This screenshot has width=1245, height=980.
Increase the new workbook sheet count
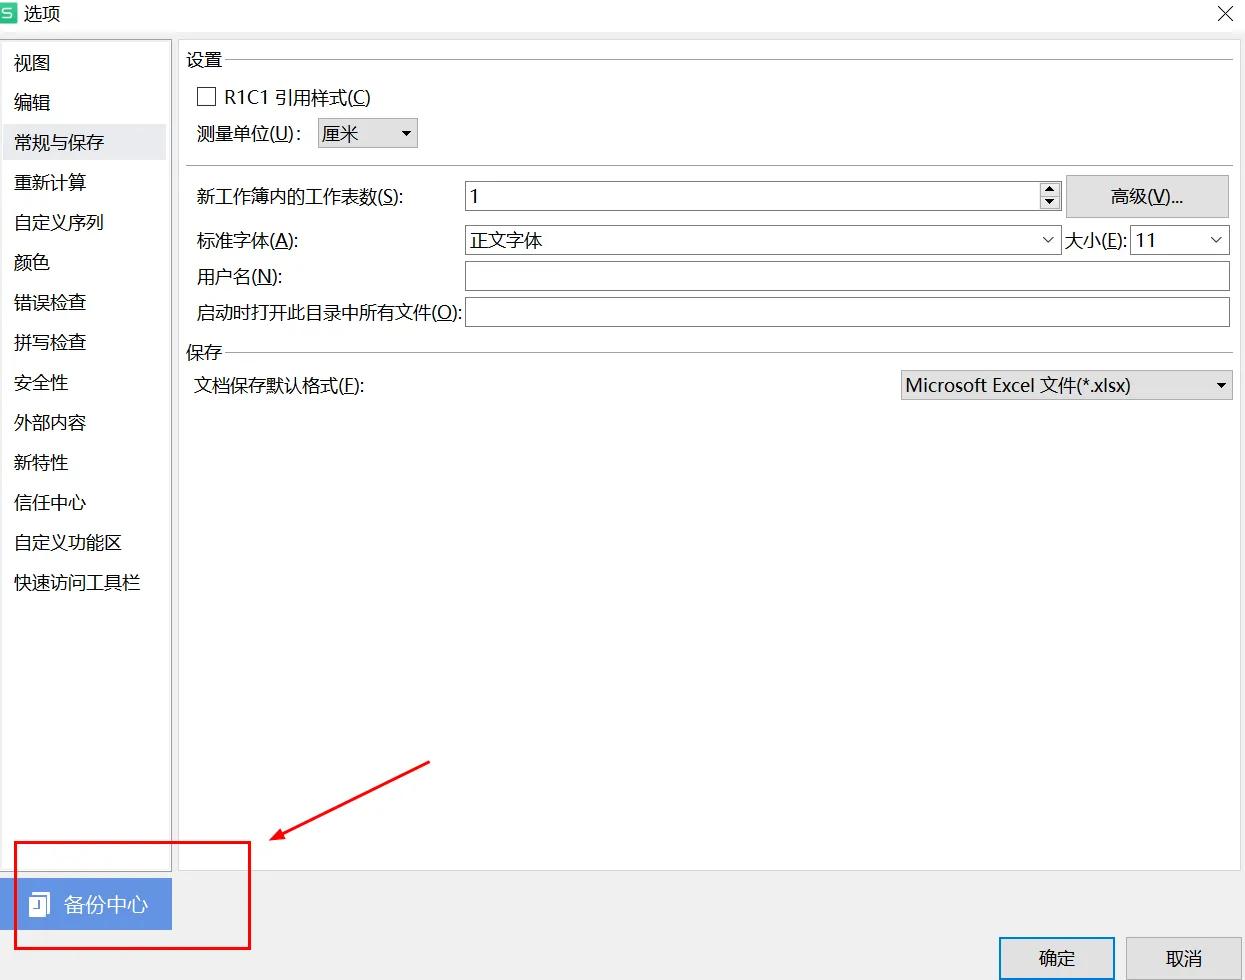(1049, 189)
